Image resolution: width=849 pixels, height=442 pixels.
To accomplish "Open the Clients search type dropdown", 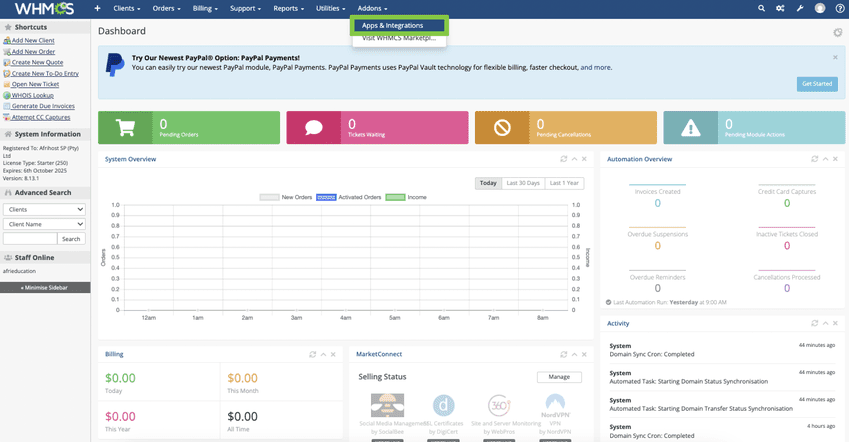I will 44,210.
